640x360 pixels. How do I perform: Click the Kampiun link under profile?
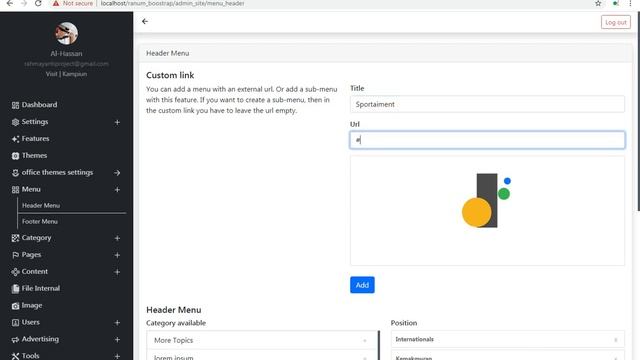[75, 74]
